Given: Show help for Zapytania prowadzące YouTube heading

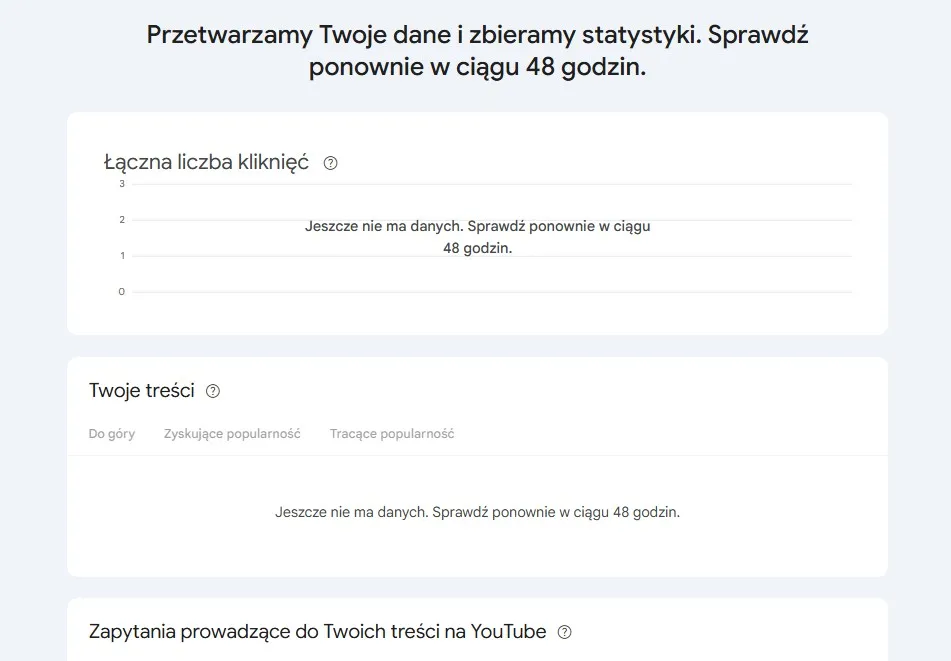Looking at the screenshot, I should [565, 632].
